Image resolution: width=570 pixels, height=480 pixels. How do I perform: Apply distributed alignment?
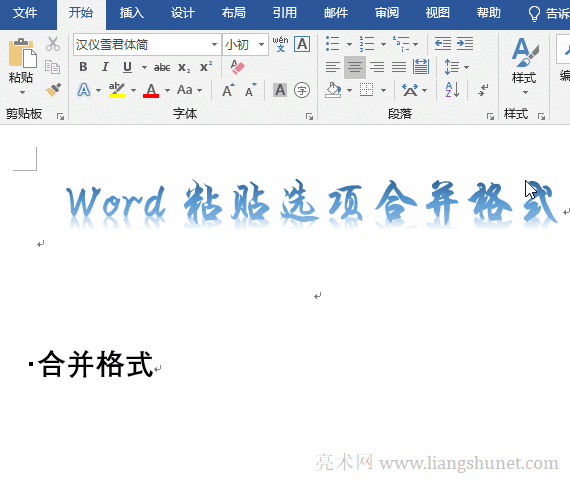(421, 67)
